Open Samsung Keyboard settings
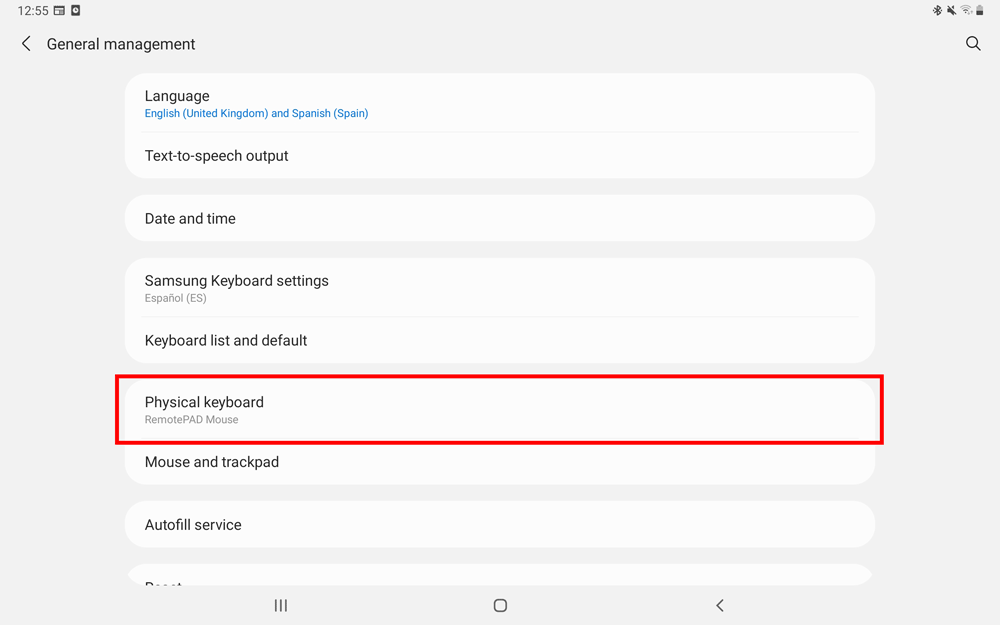 coord(500,288)
